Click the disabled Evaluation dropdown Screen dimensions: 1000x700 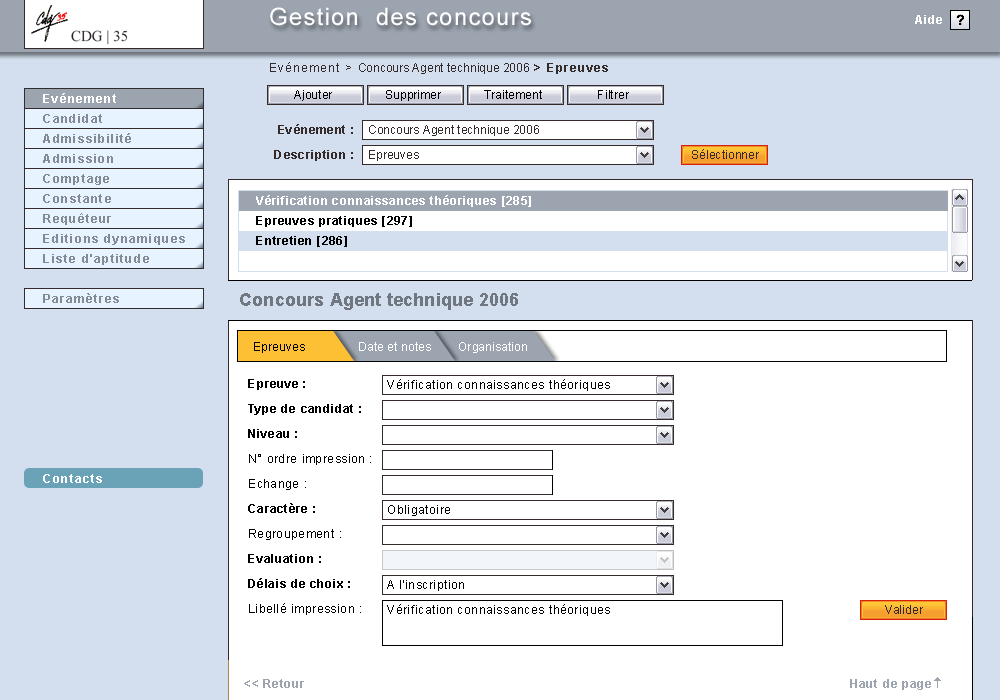(527, 560)
